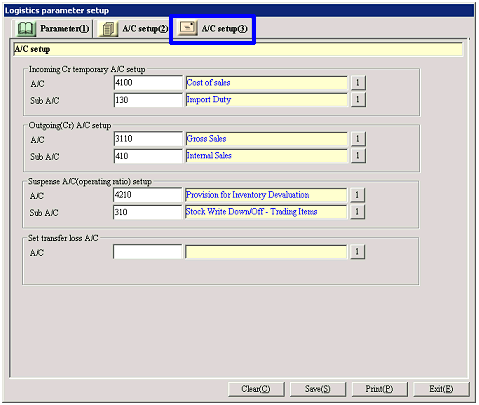The width and height of the screenshot is (479, 405).
Task: Focus the Incoming A/C field showing 4100
Action: tap(148, 83)
